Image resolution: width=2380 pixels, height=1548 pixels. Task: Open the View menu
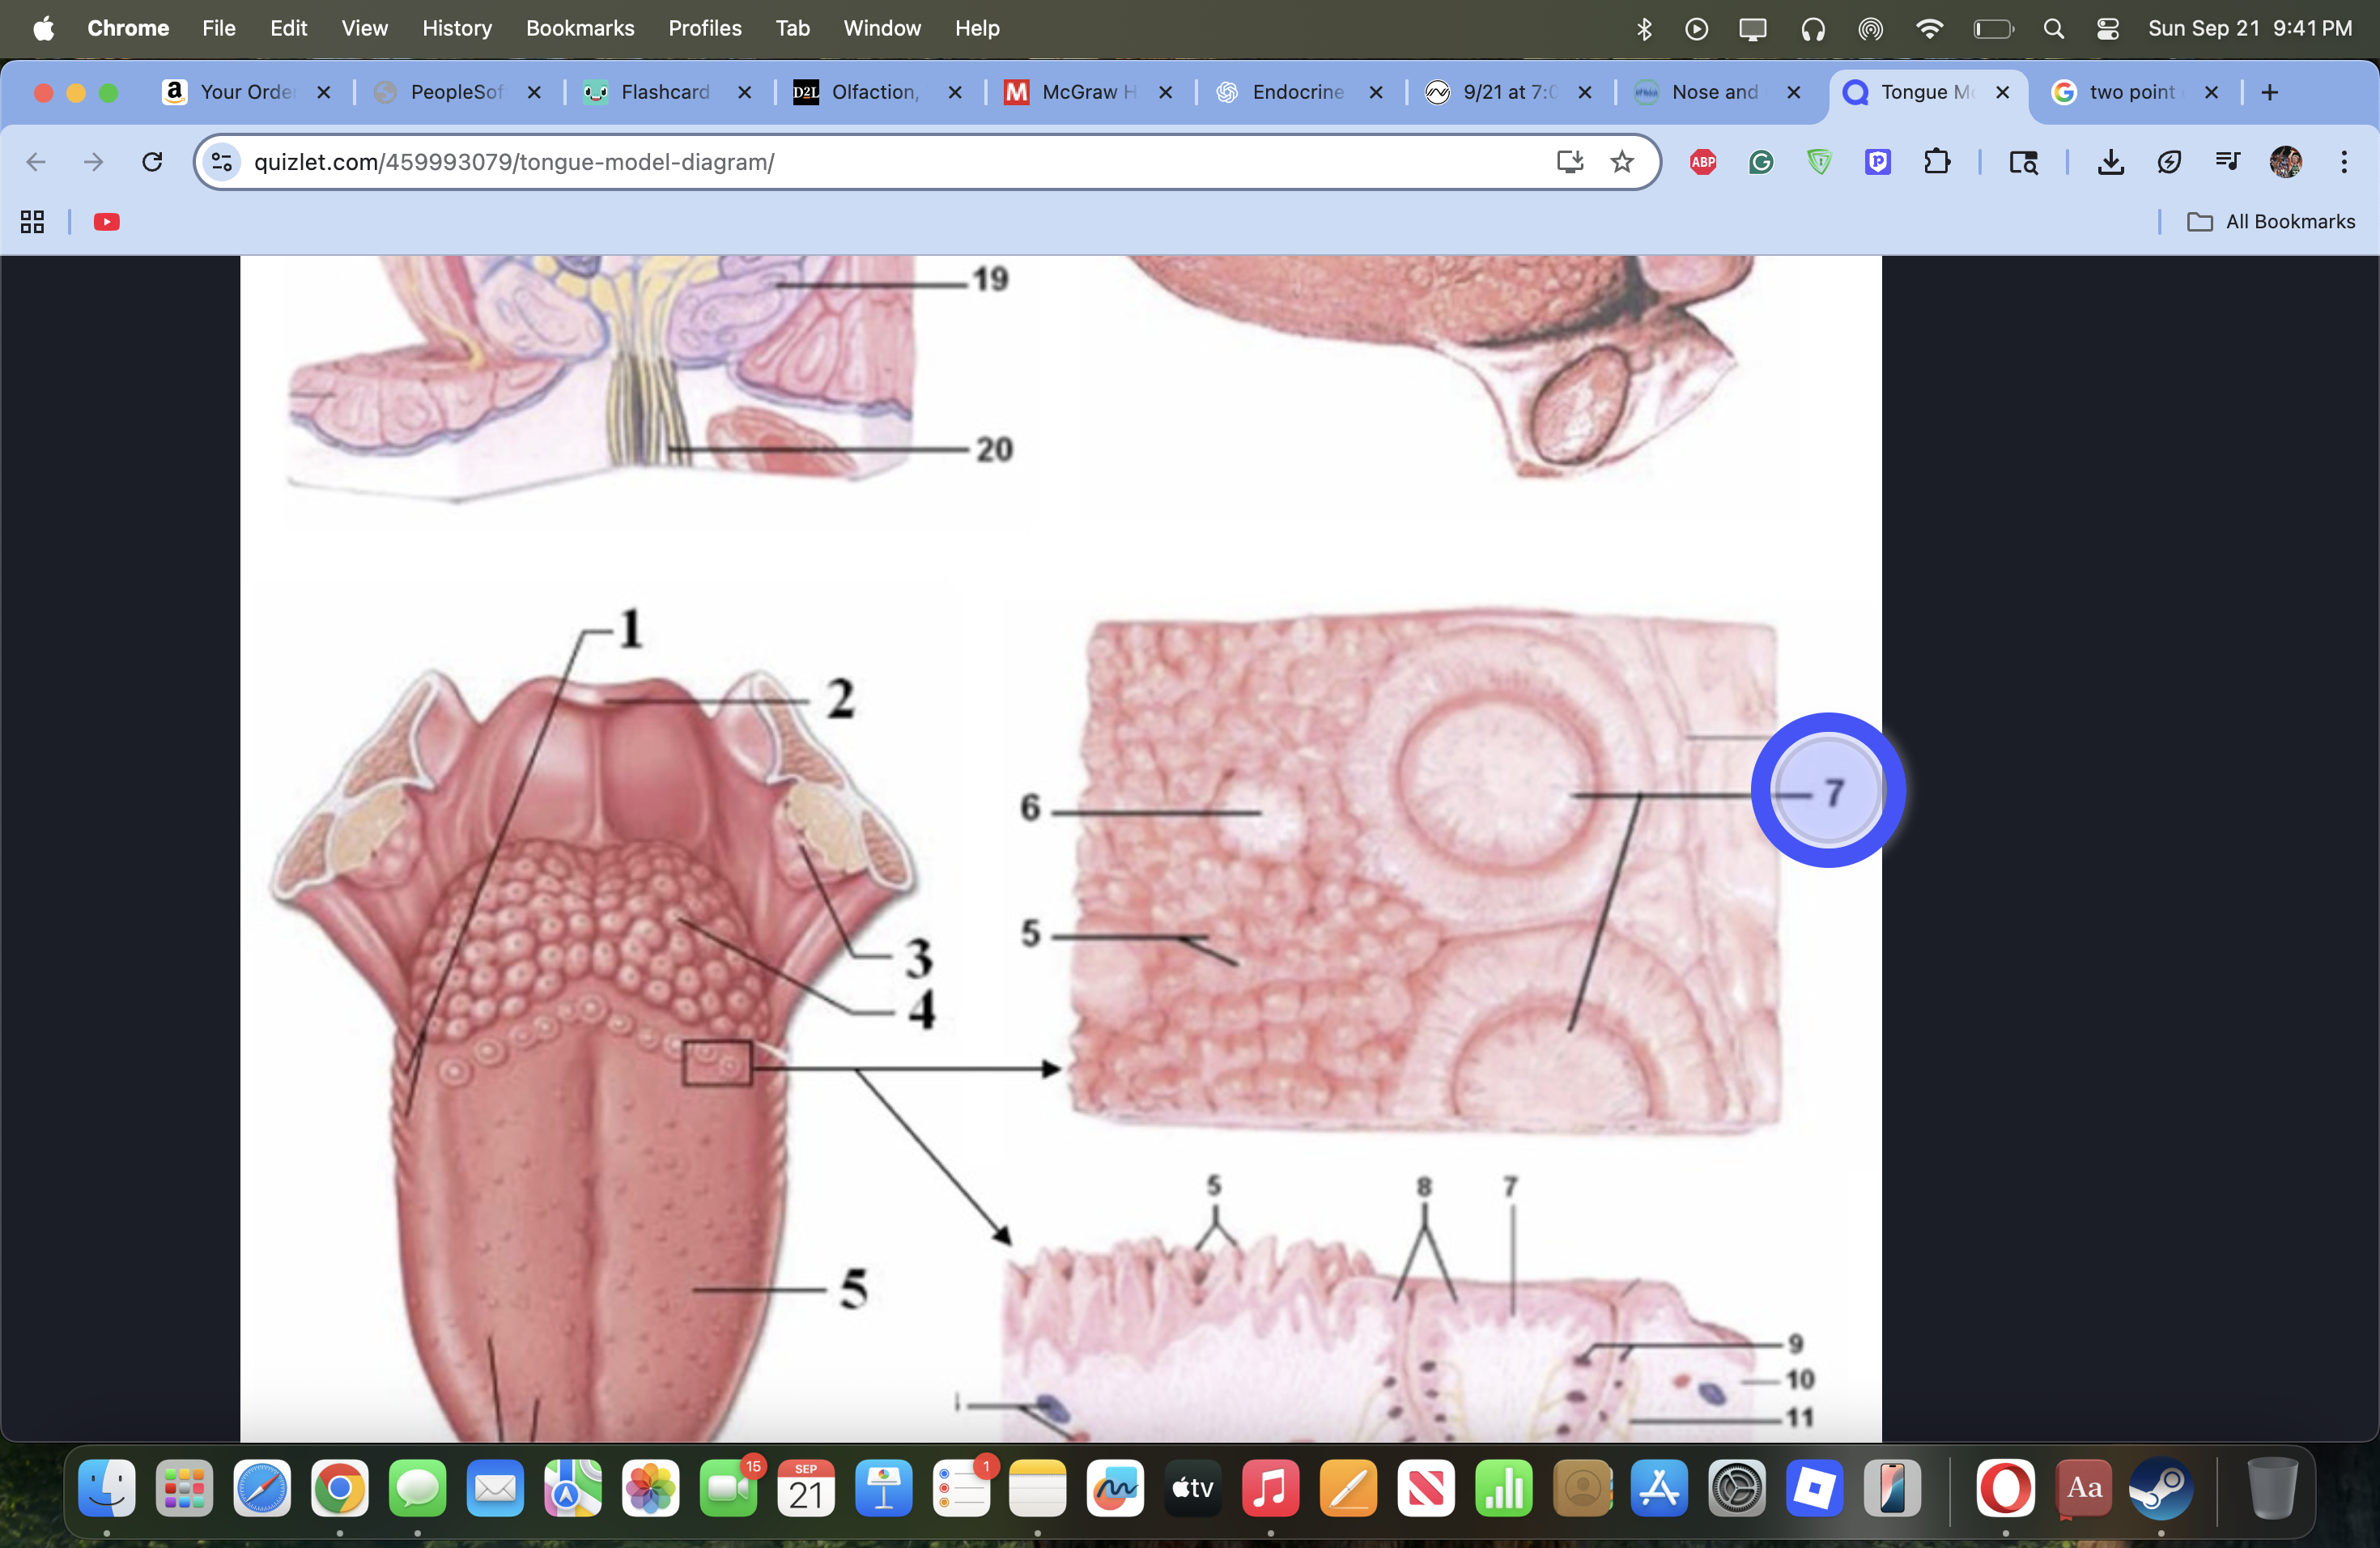(x=364, y=28)
